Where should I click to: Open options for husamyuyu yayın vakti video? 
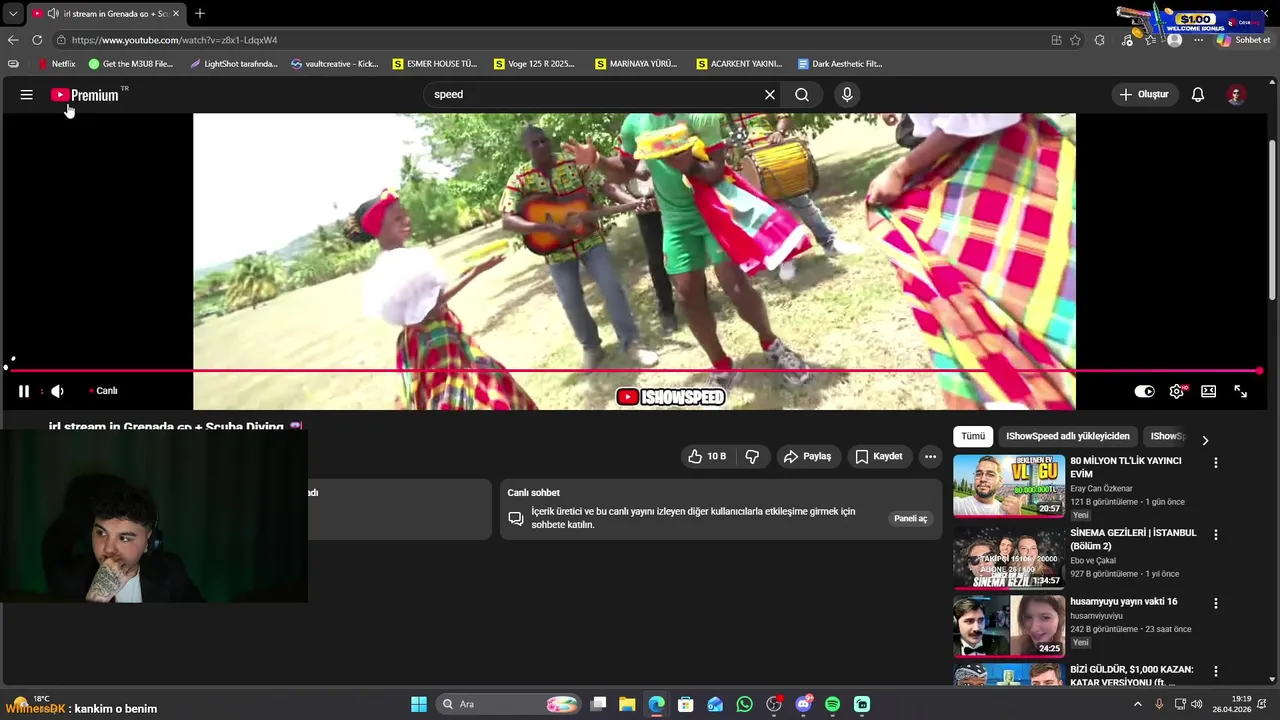pos(1216,604)
